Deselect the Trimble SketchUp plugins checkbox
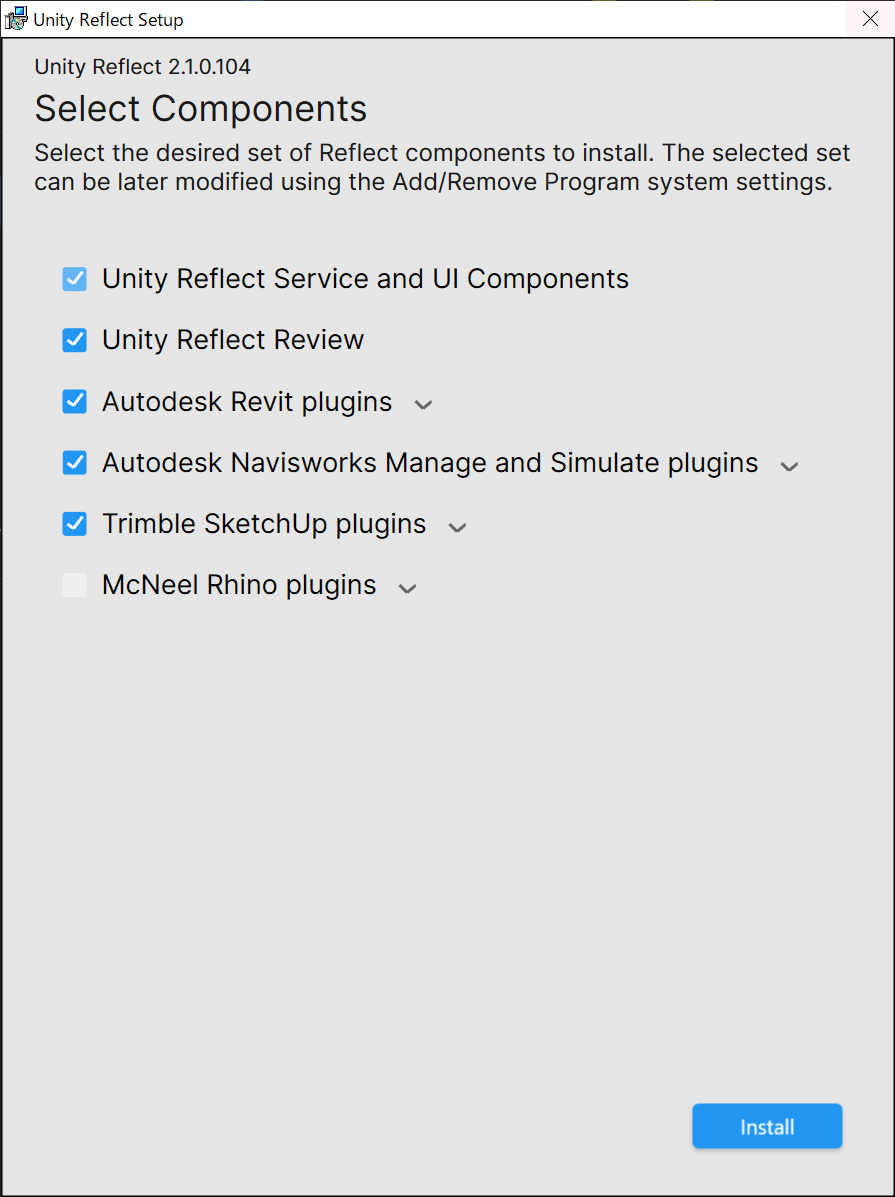Screen dimensions: 895x1197 [75, 524]
